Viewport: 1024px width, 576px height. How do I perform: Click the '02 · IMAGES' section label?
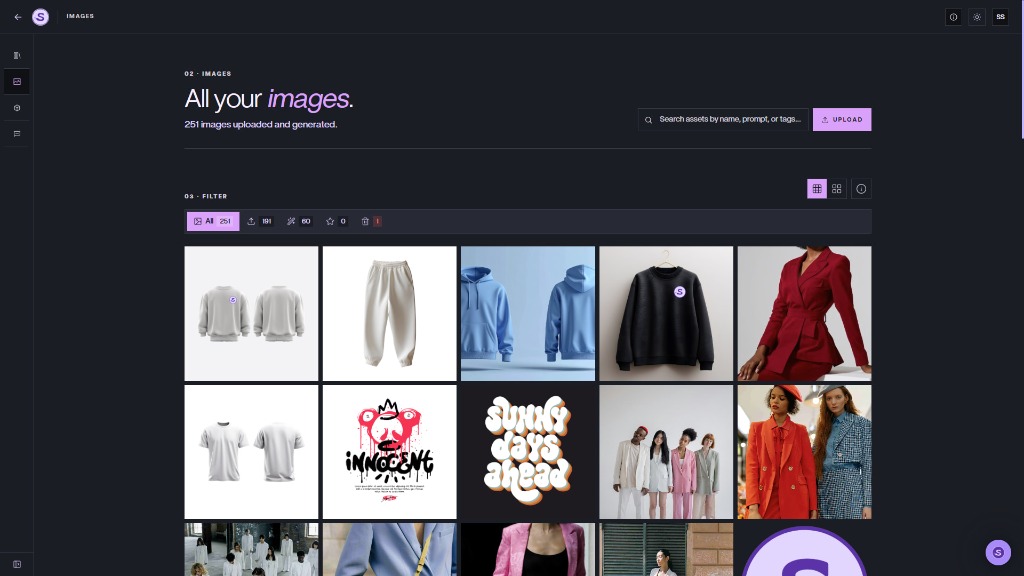tap(208, 74)
